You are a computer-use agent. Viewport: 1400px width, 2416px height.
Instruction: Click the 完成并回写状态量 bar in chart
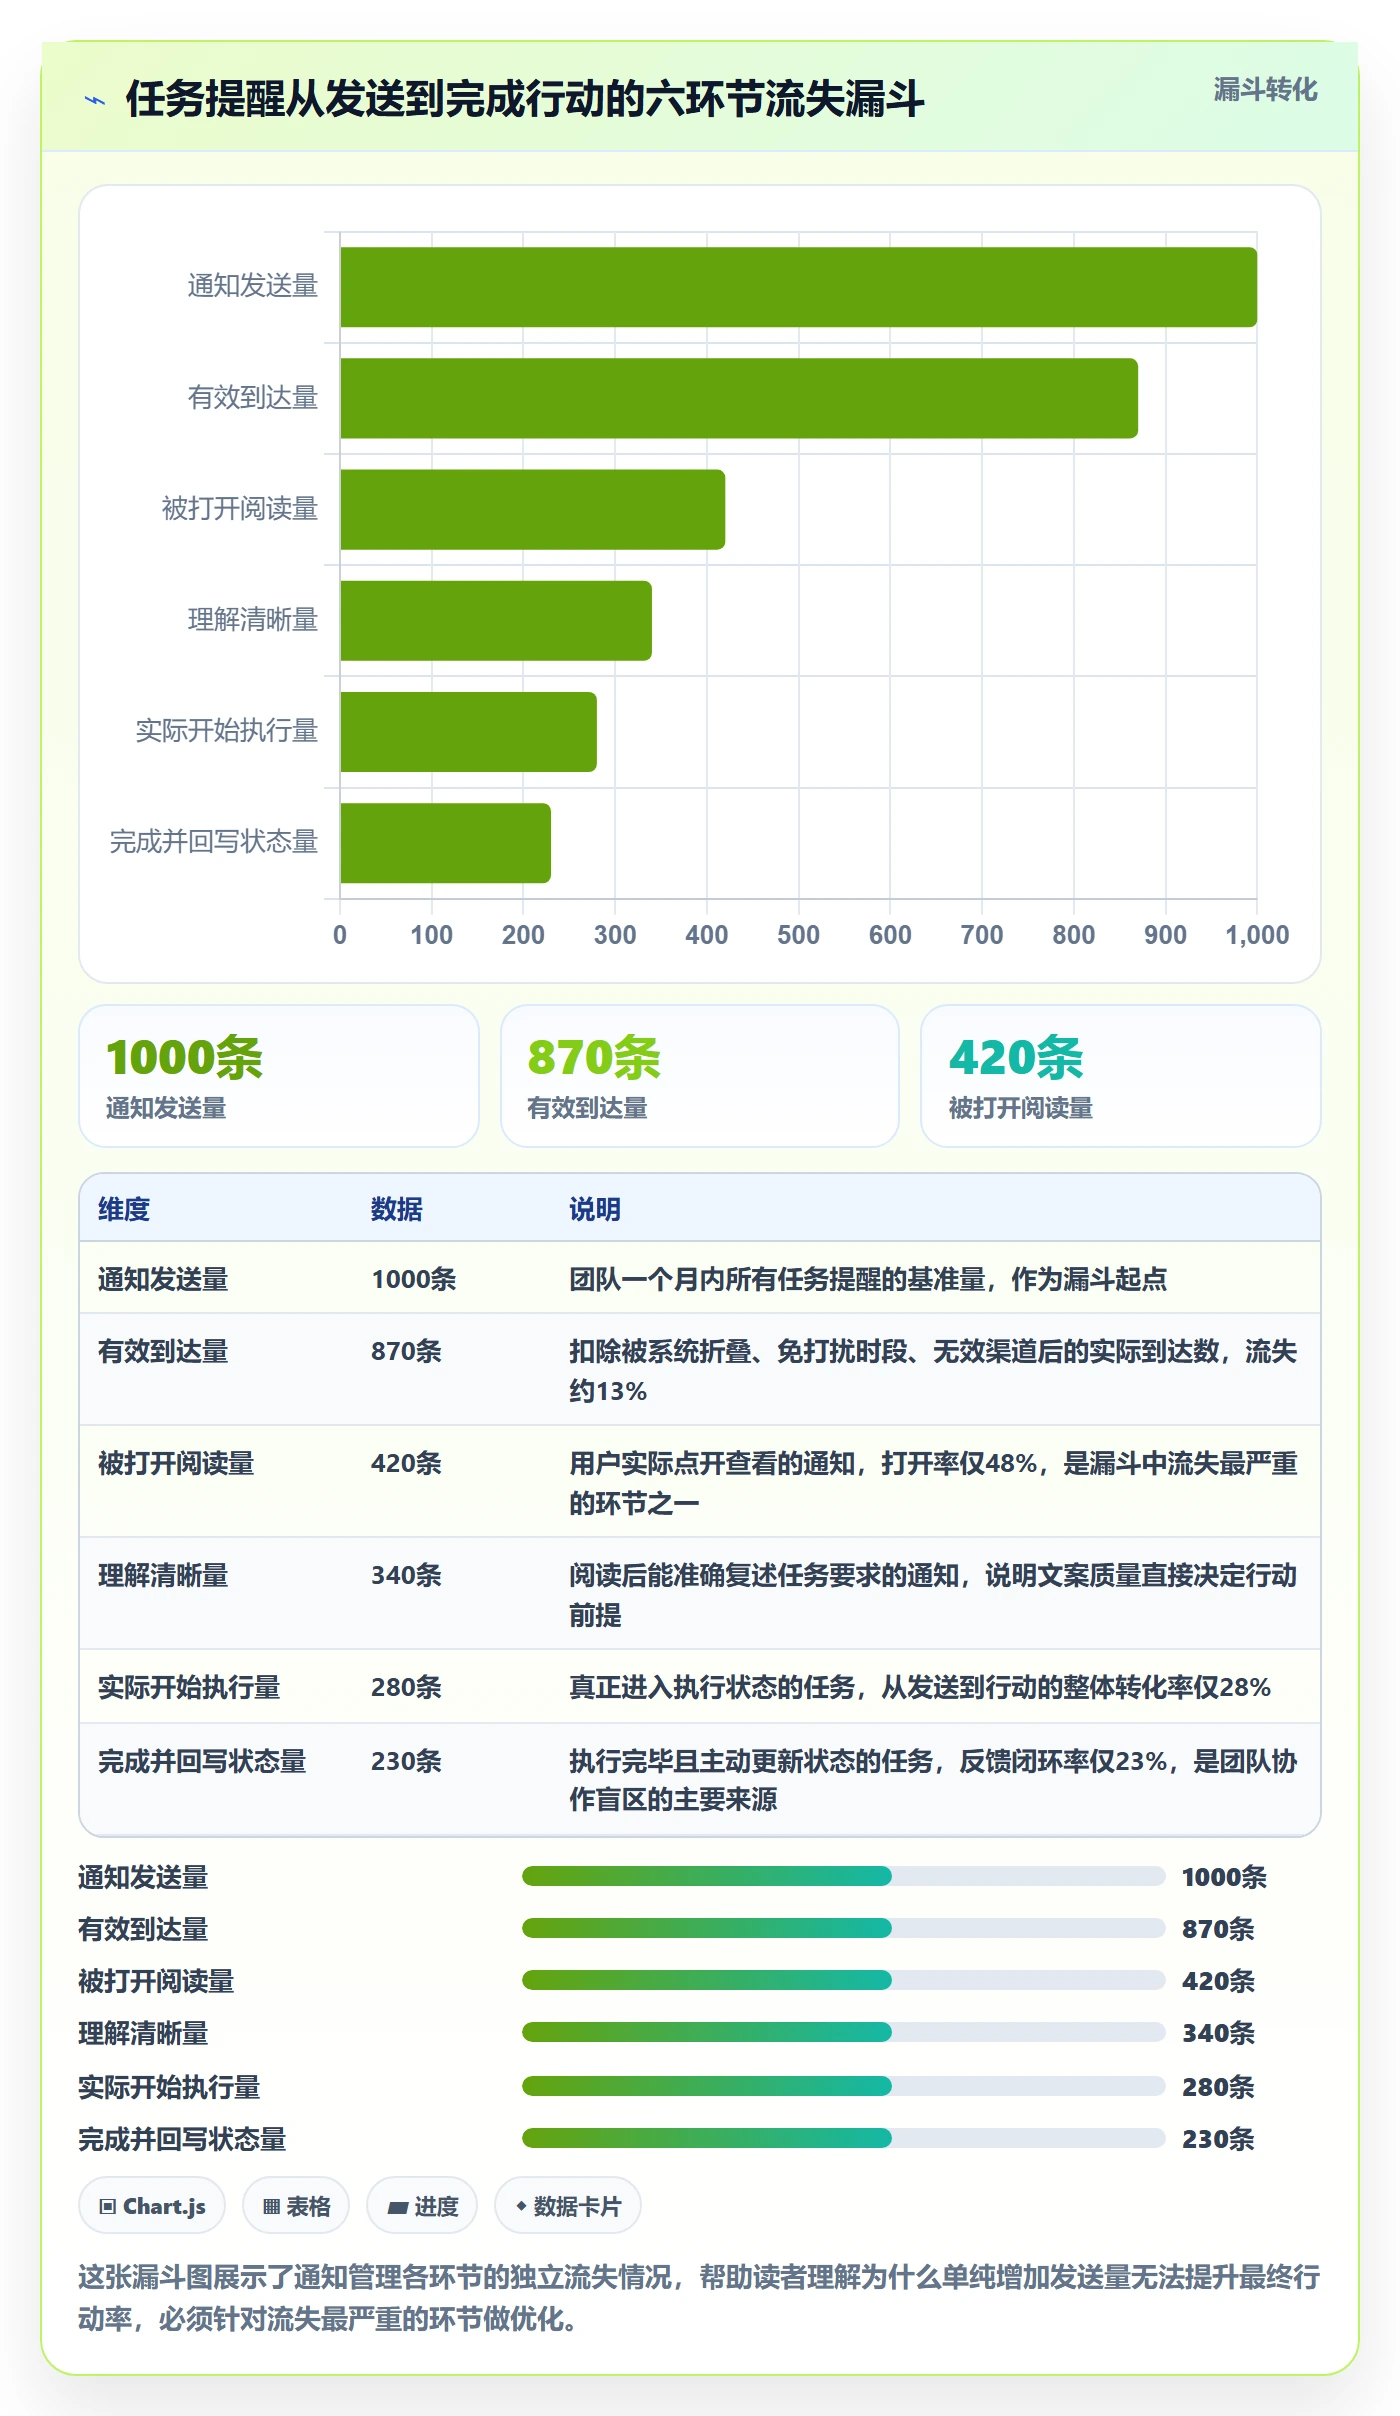coord(445,843)
